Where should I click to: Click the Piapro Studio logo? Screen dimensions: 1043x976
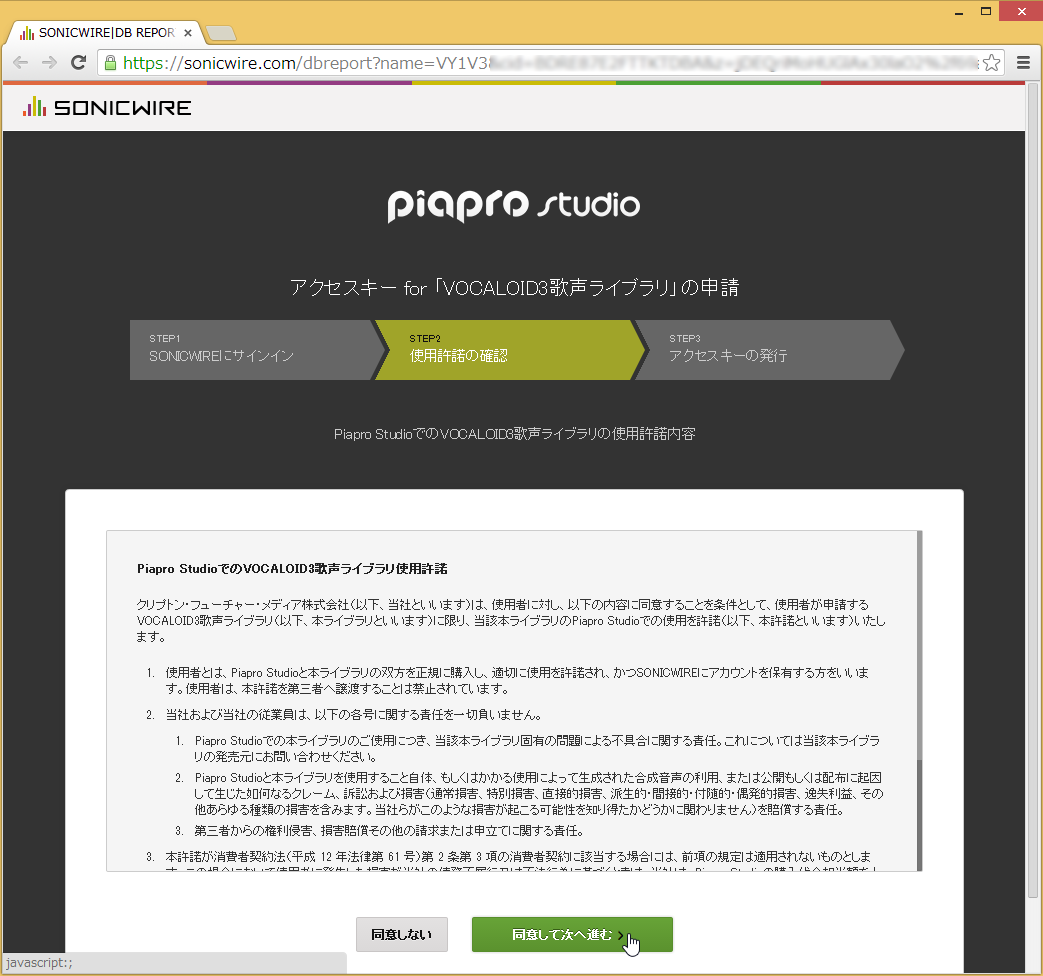coord(514,204)
